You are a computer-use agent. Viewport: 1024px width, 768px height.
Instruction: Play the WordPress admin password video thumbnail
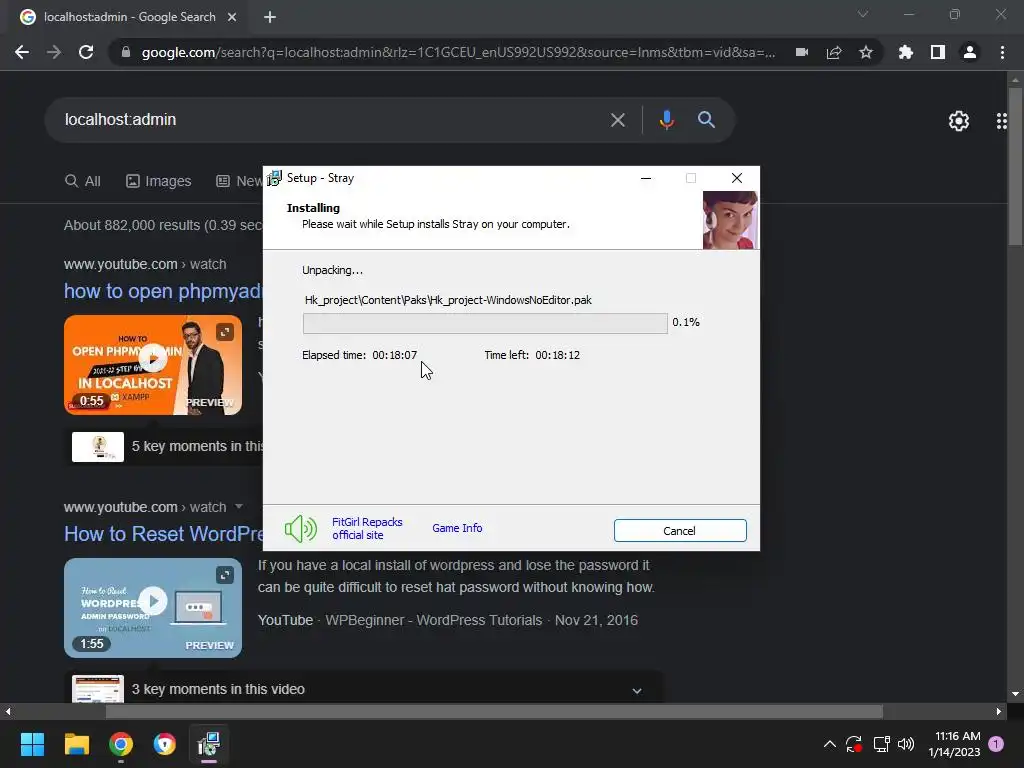click(153, 601)
